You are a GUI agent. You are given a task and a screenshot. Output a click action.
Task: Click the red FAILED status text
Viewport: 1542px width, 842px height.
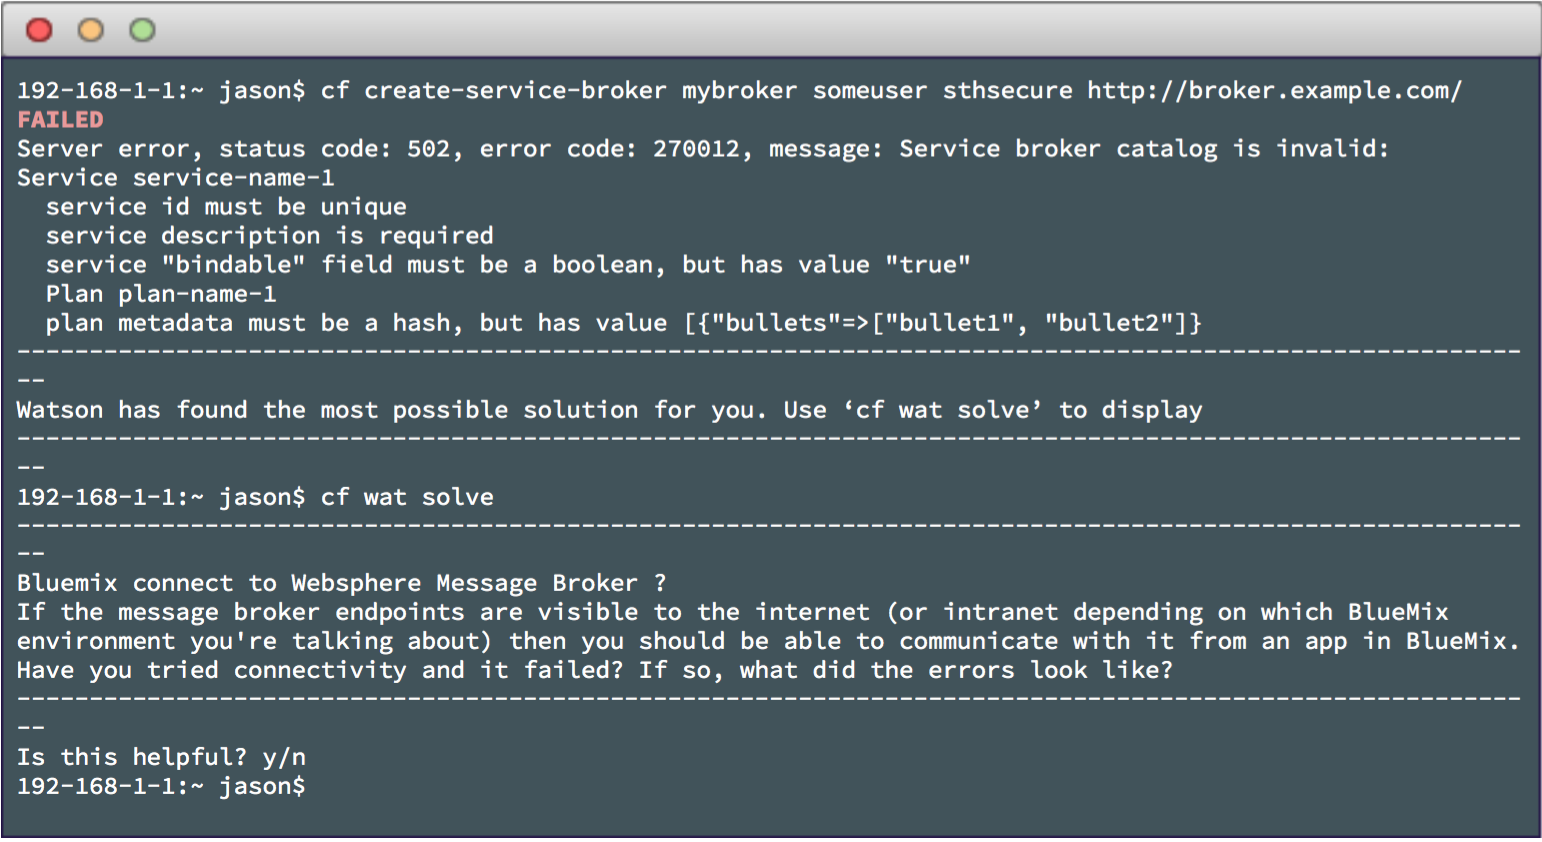pos(60,119)
